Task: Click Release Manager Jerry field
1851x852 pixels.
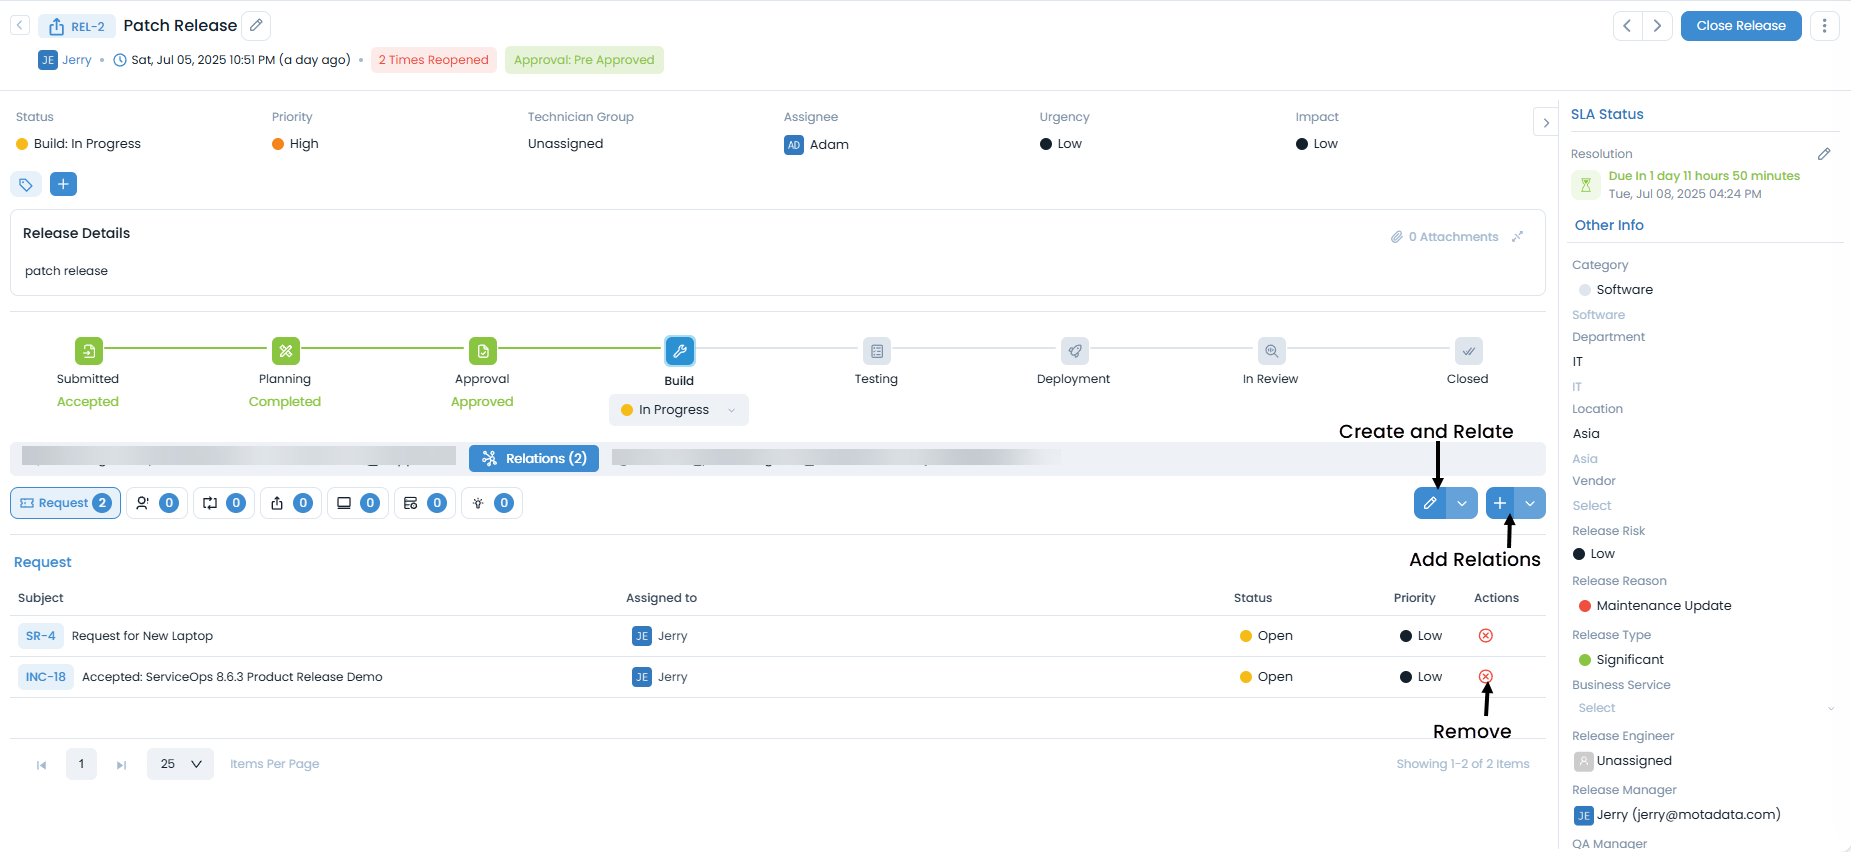Action: pos(1677,815)
